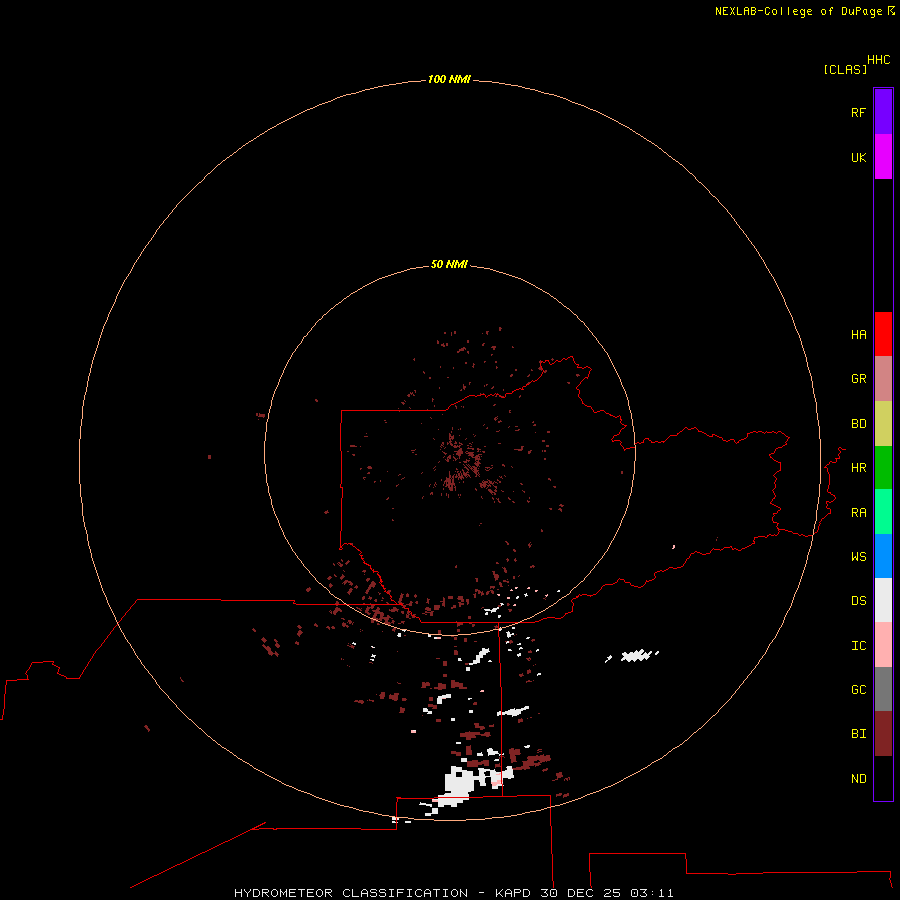Image resolution: width=900 pixels, height=900 pixels.
Task: Click the RA legend label
Action: pos(858,513)
